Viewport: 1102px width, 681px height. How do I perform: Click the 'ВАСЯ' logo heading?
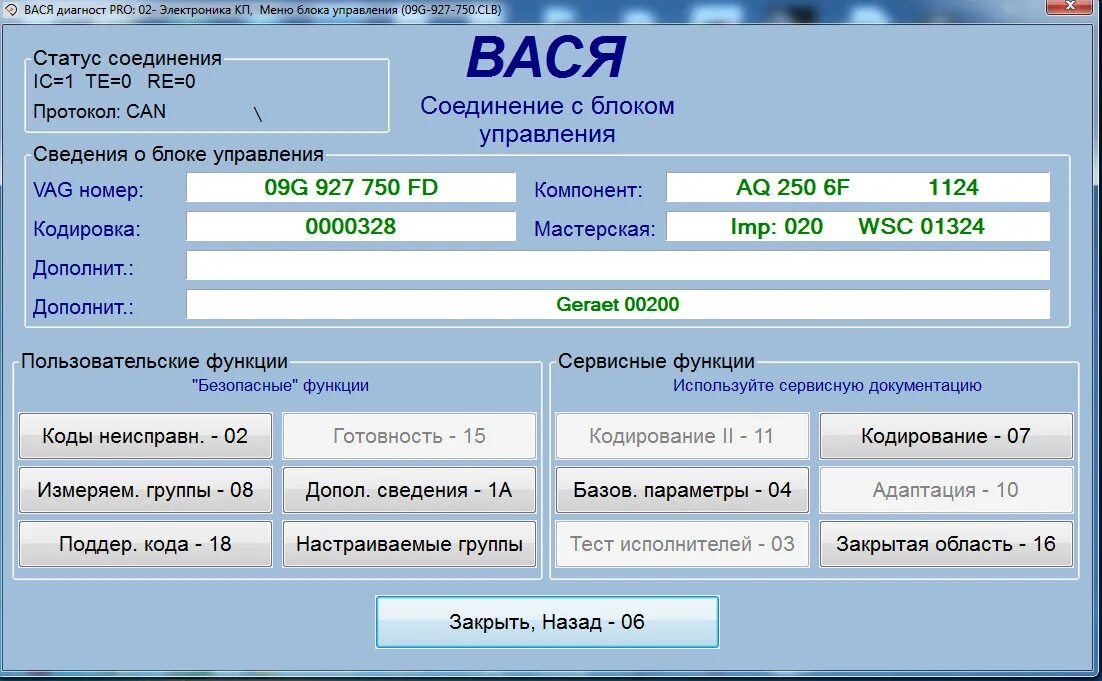pos(546,58)
